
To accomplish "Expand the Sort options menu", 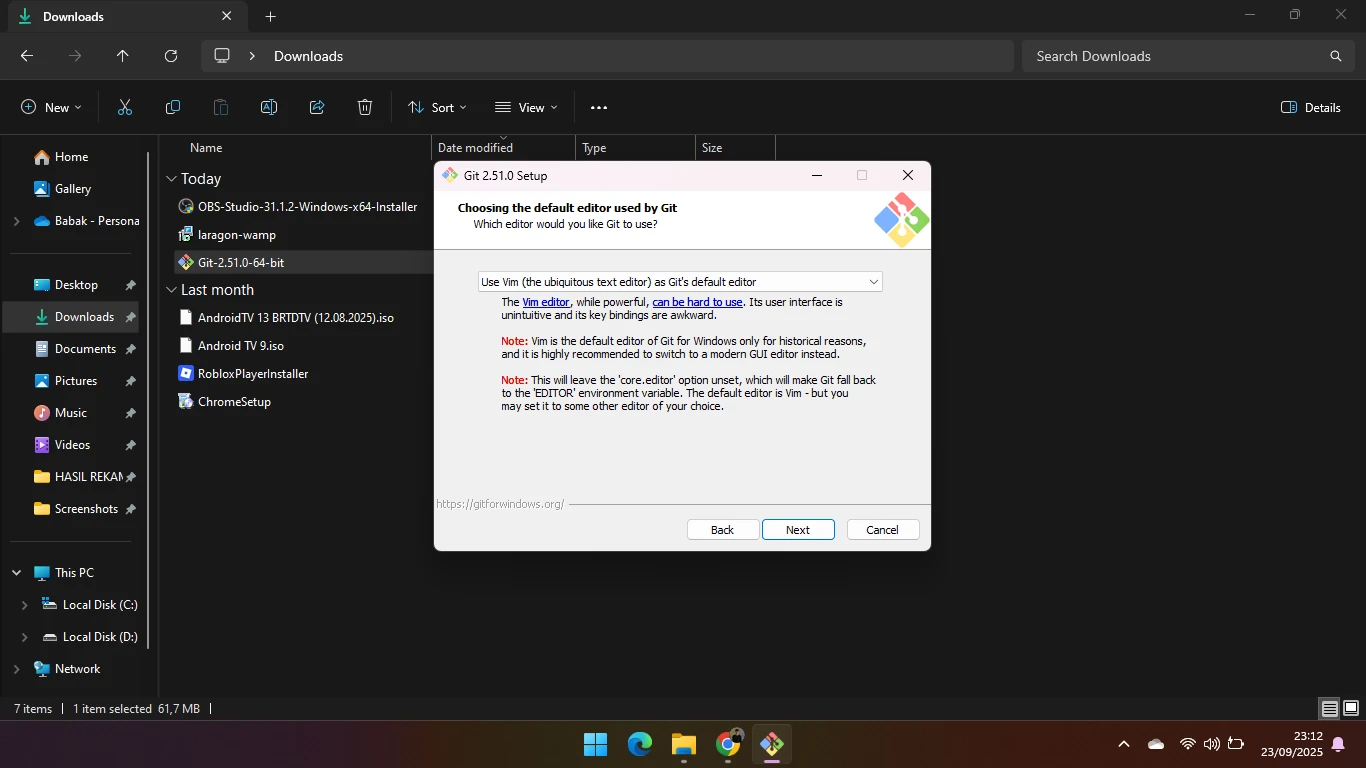I will point(437,107).
